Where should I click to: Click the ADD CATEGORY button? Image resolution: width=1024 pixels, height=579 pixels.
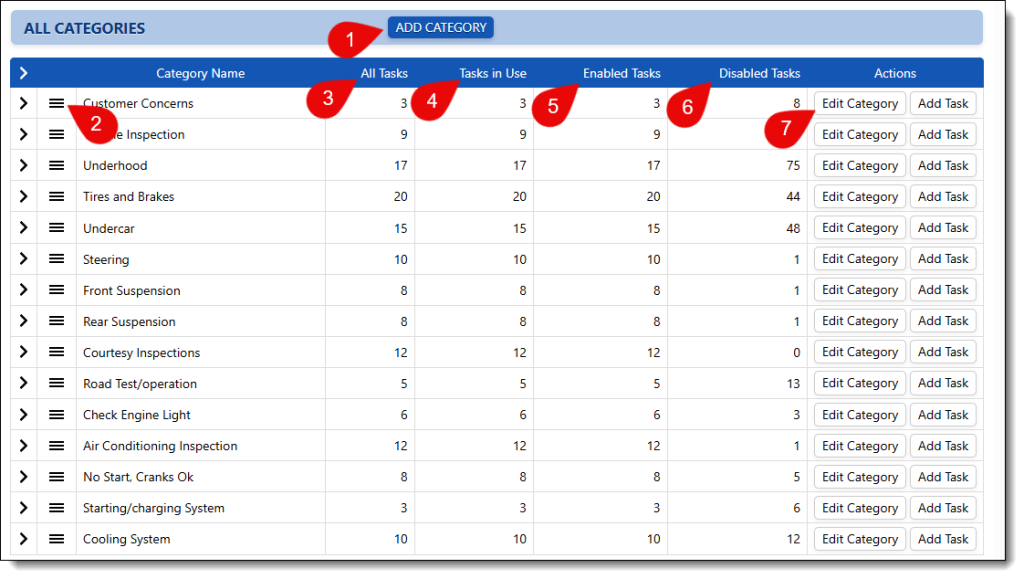[440, 27]
